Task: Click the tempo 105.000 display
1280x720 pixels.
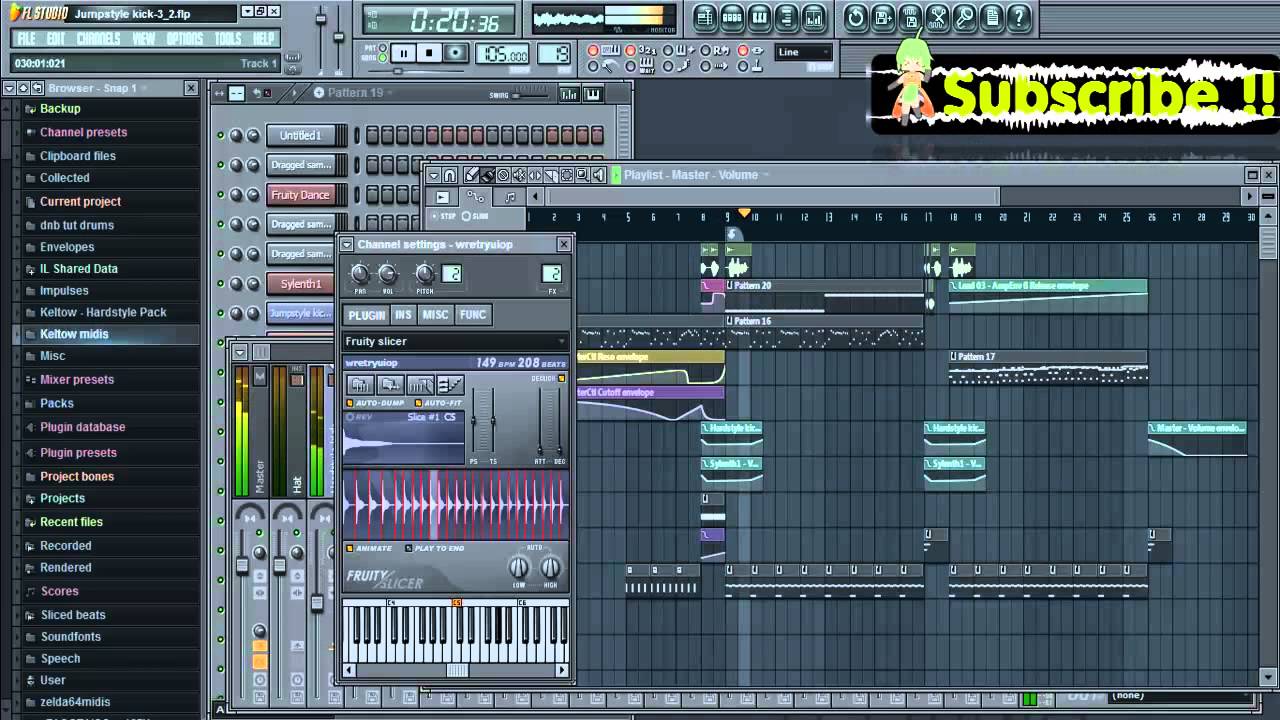Action: (503, 55)
